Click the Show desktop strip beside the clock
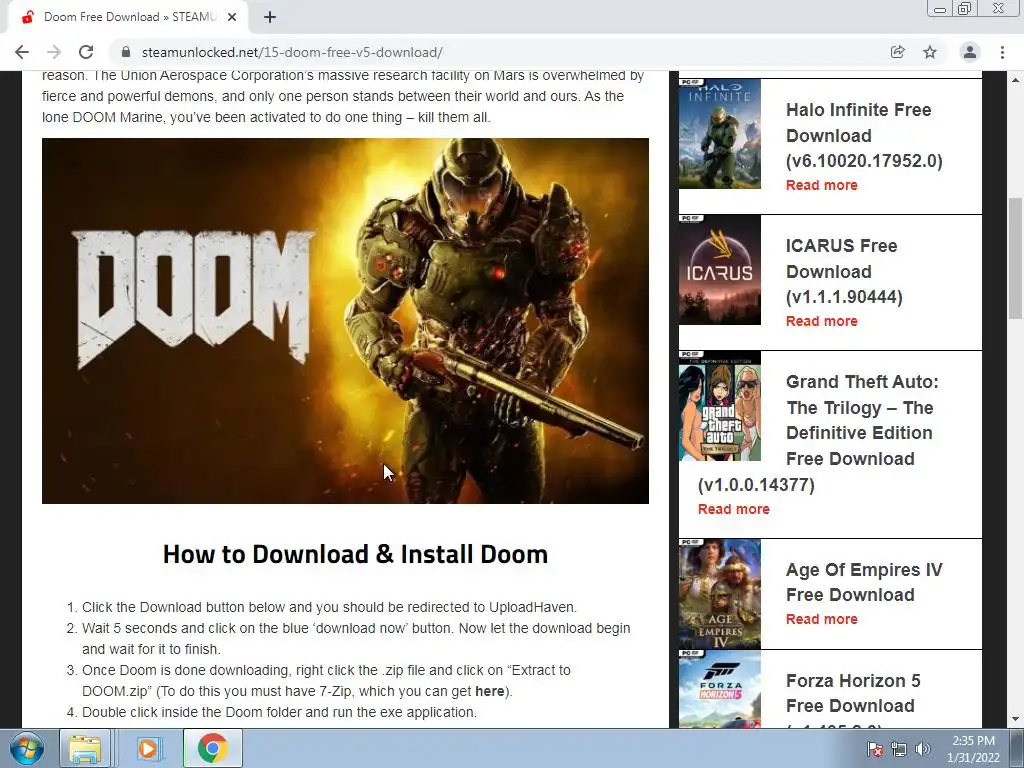The width and height of the screenshot is (1024, 768). [x=1017, y=748]
